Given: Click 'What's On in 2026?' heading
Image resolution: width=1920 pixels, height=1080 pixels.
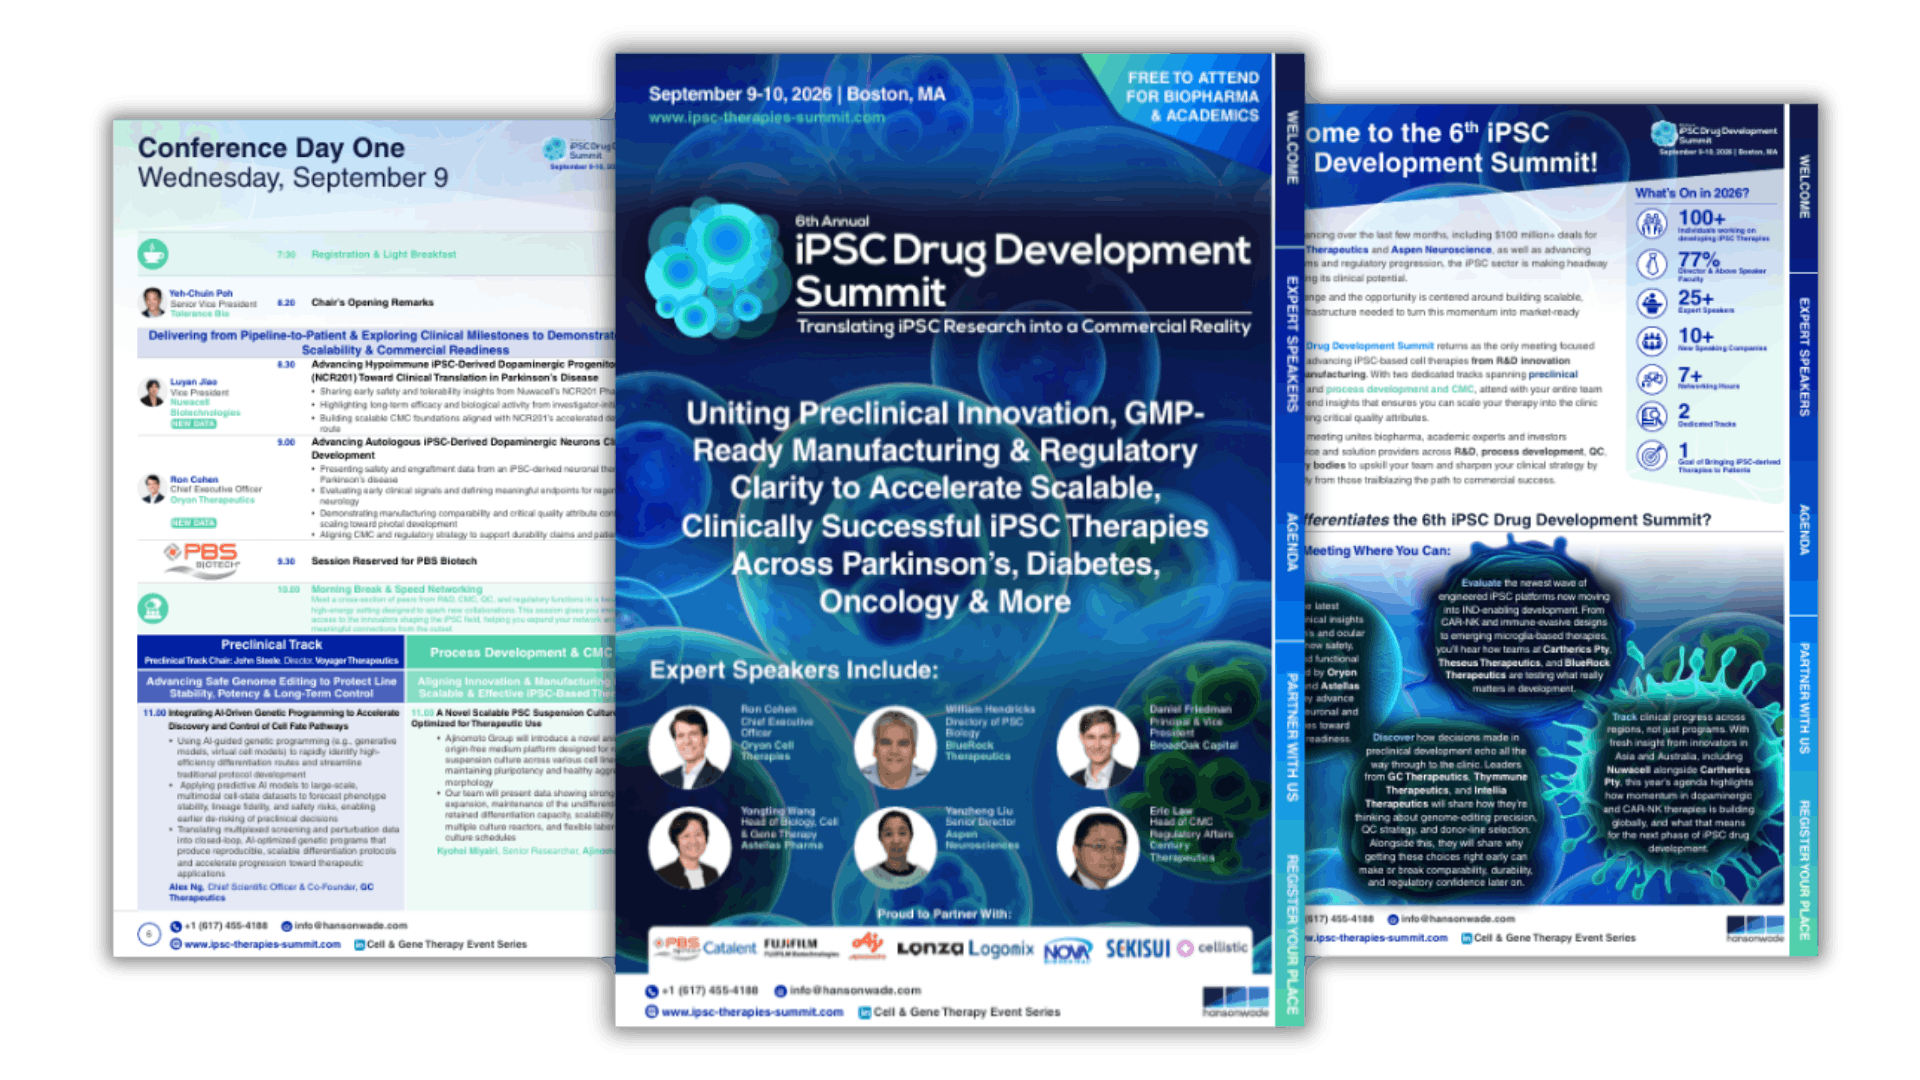Looking at the screenshot, I should pyautogui.click(x=1692, y=193).
